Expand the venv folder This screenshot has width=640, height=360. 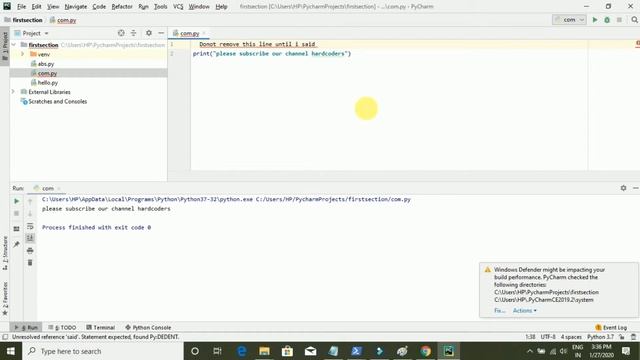22,54
